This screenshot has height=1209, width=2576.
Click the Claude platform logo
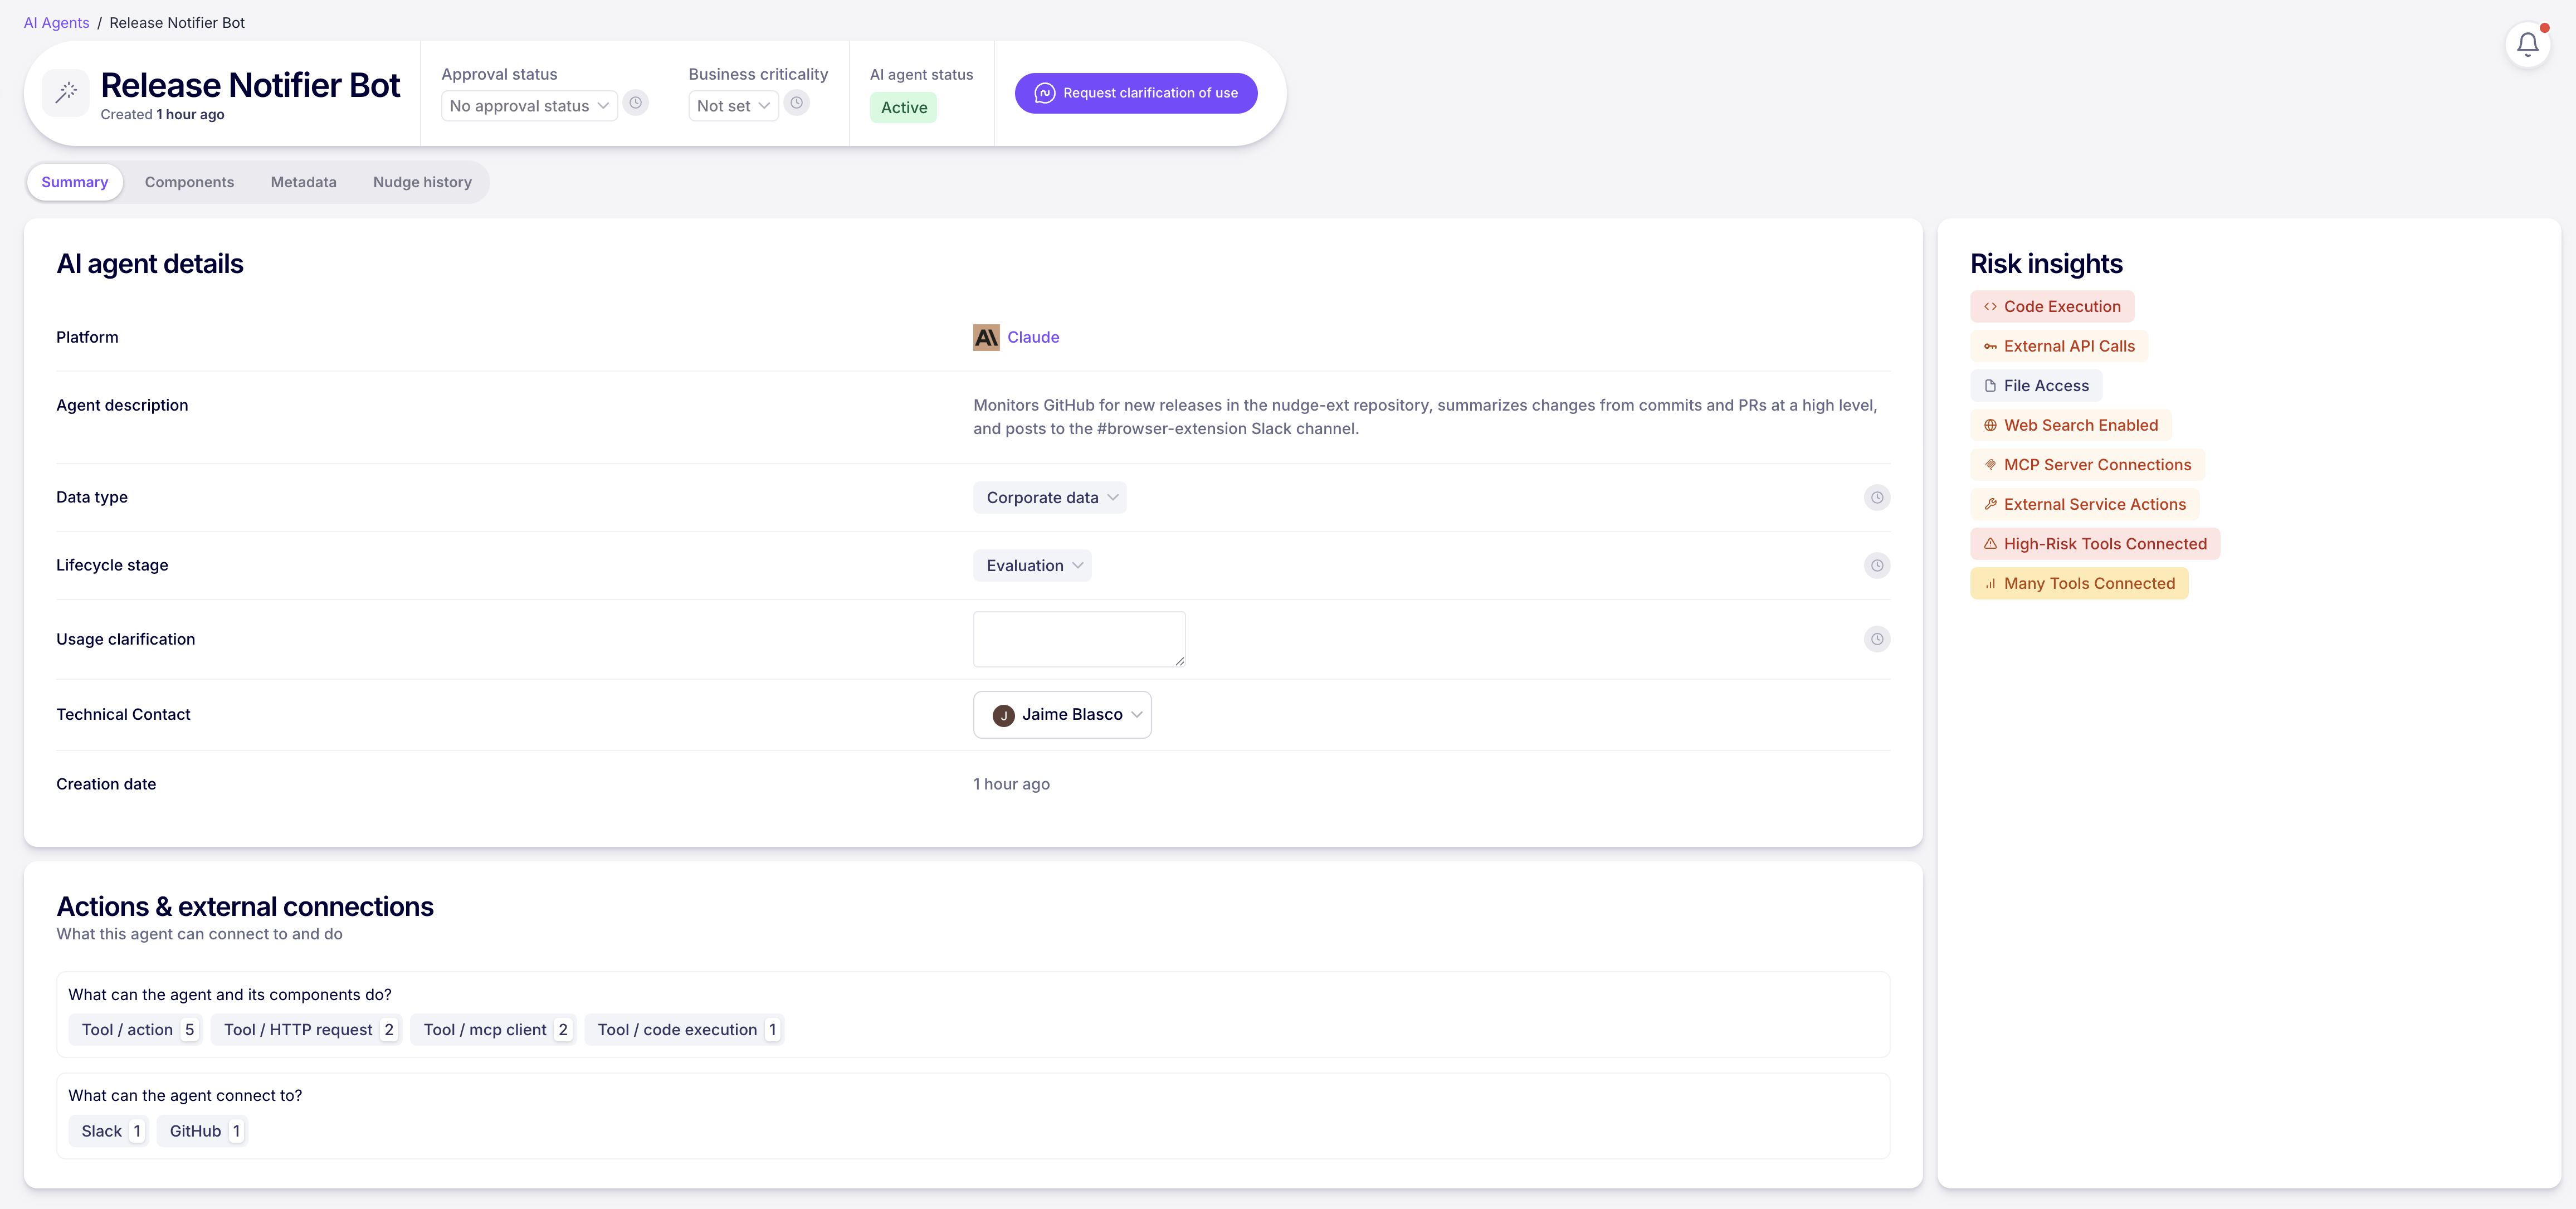pyautogui.click(x=986, y=338)
